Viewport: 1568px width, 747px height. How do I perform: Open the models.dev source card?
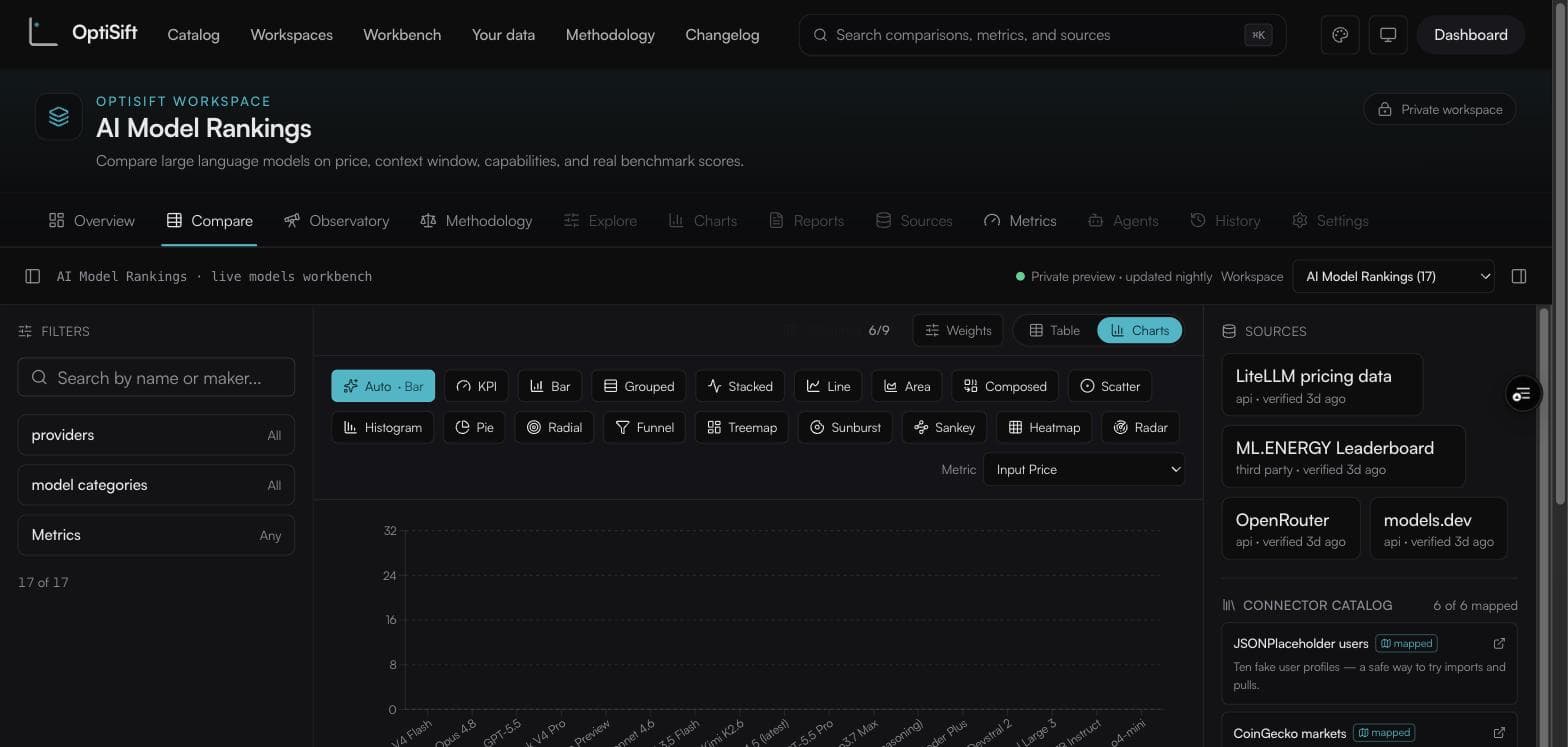click(1438, 529)
